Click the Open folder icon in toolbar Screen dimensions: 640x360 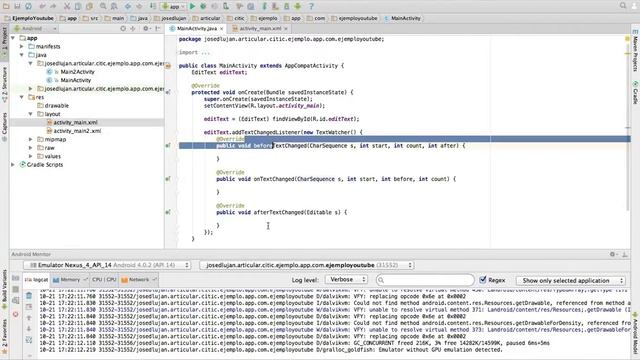click(x=6, y=6)
